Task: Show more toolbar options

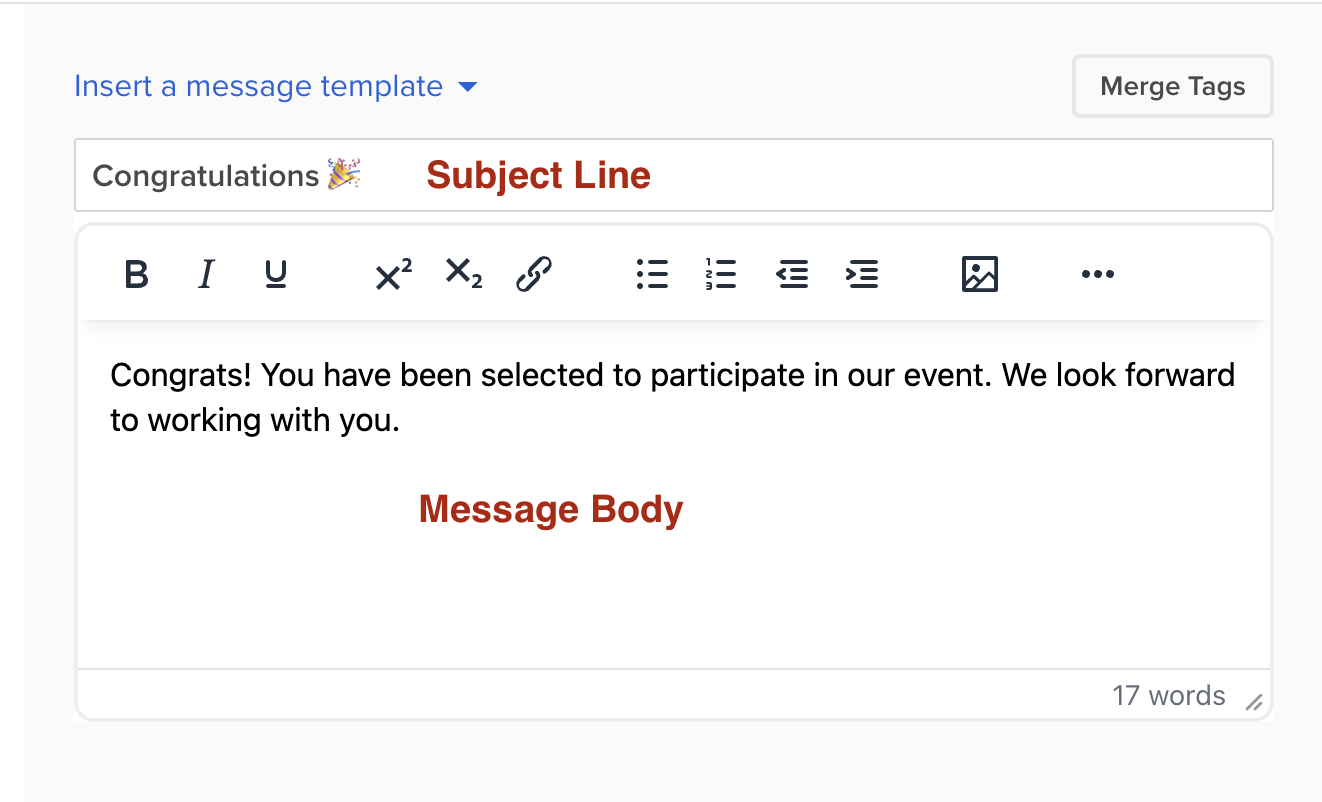Action: point(1097,274)
